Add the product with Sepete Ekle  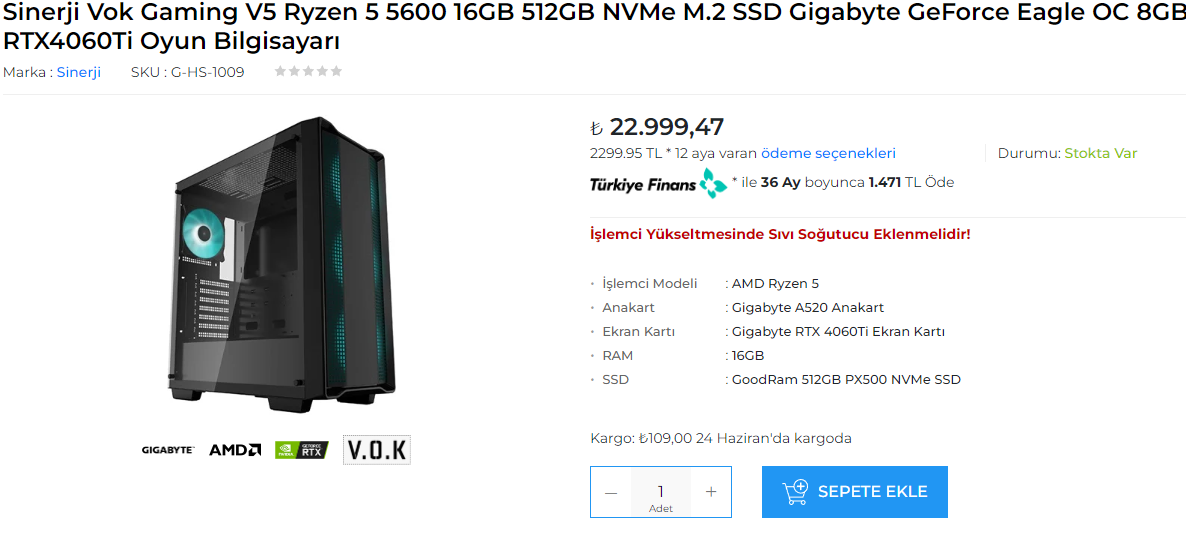tap(855, 492)
